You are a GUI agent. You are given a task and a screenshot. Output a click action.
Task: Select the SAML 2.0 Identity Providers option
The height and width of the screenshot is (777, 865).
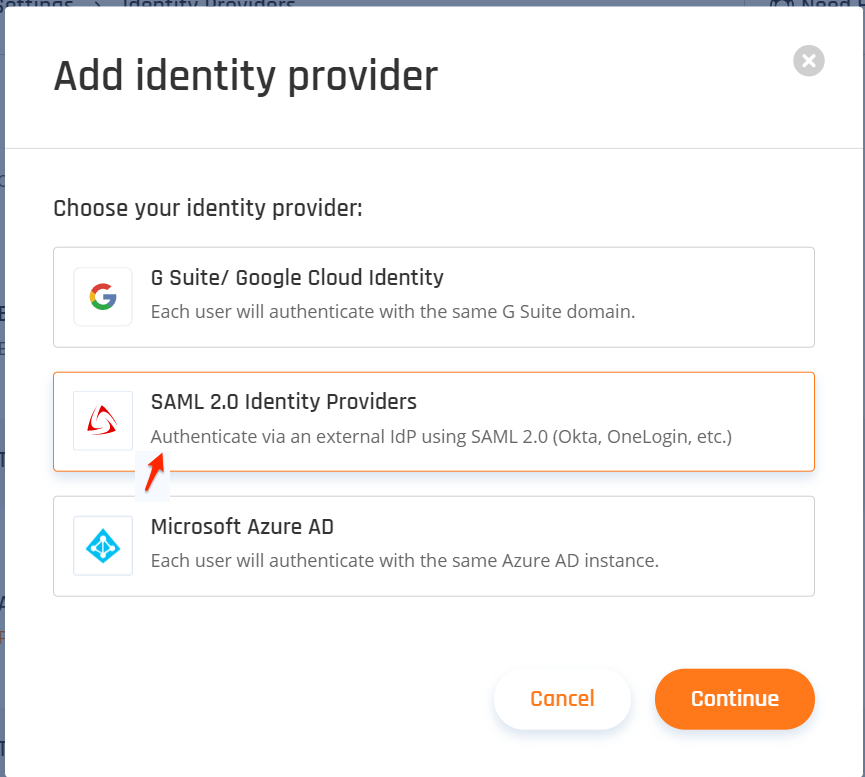(433, 421)
